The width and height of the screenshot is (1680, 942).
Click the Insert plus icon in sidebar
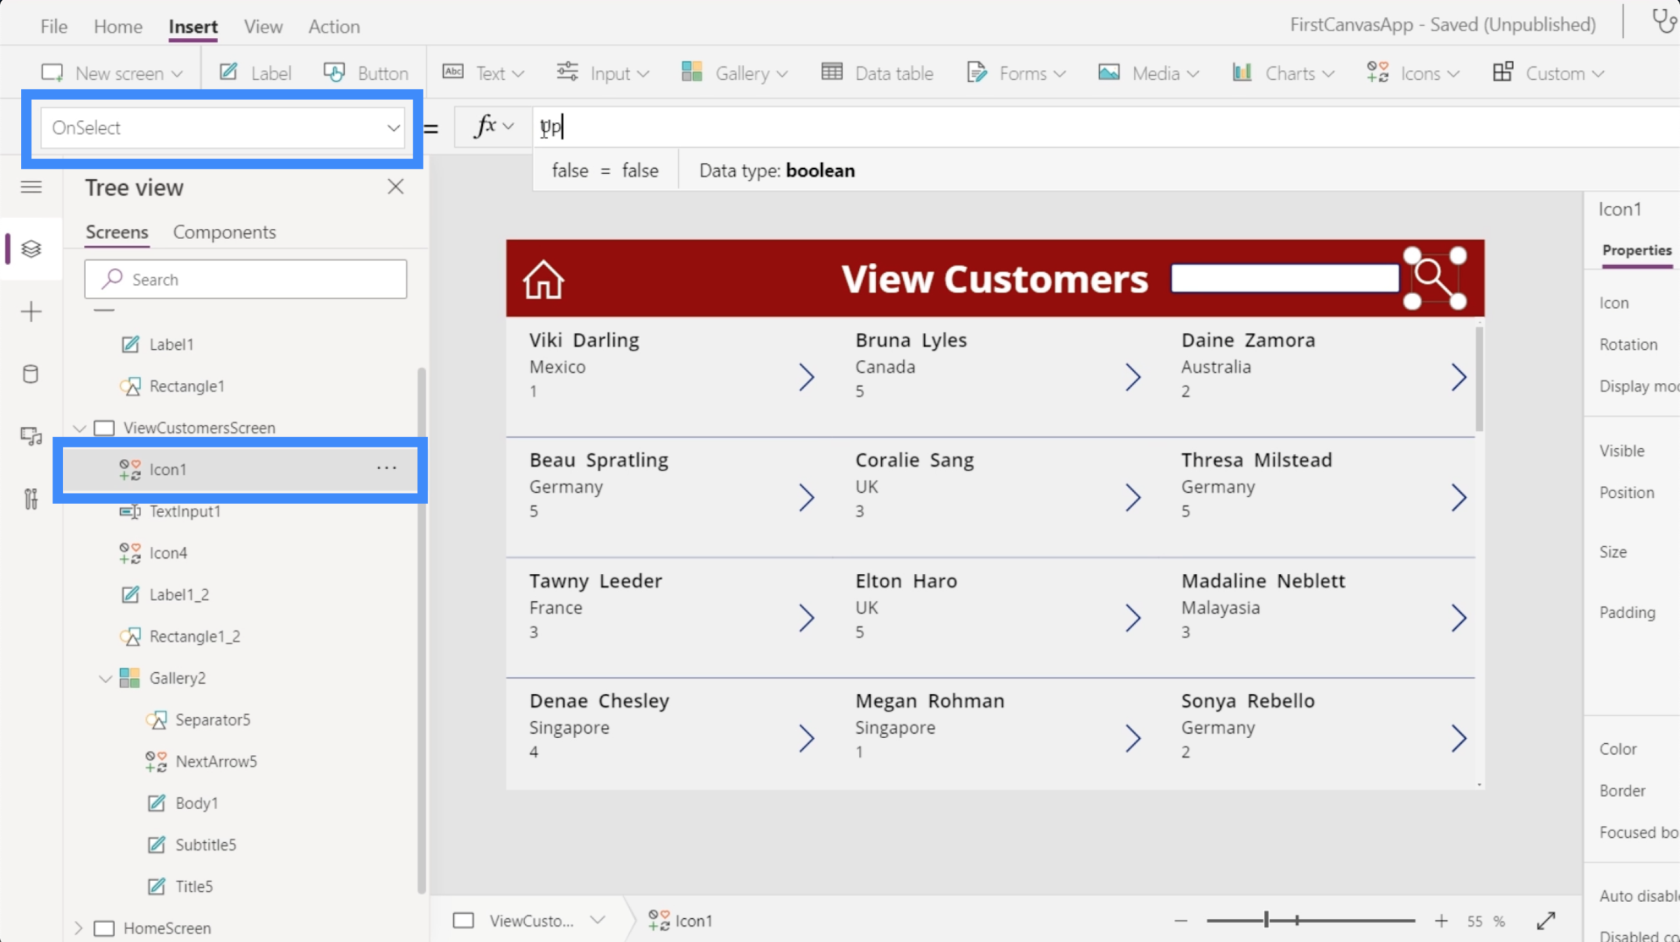coord(31,312)
